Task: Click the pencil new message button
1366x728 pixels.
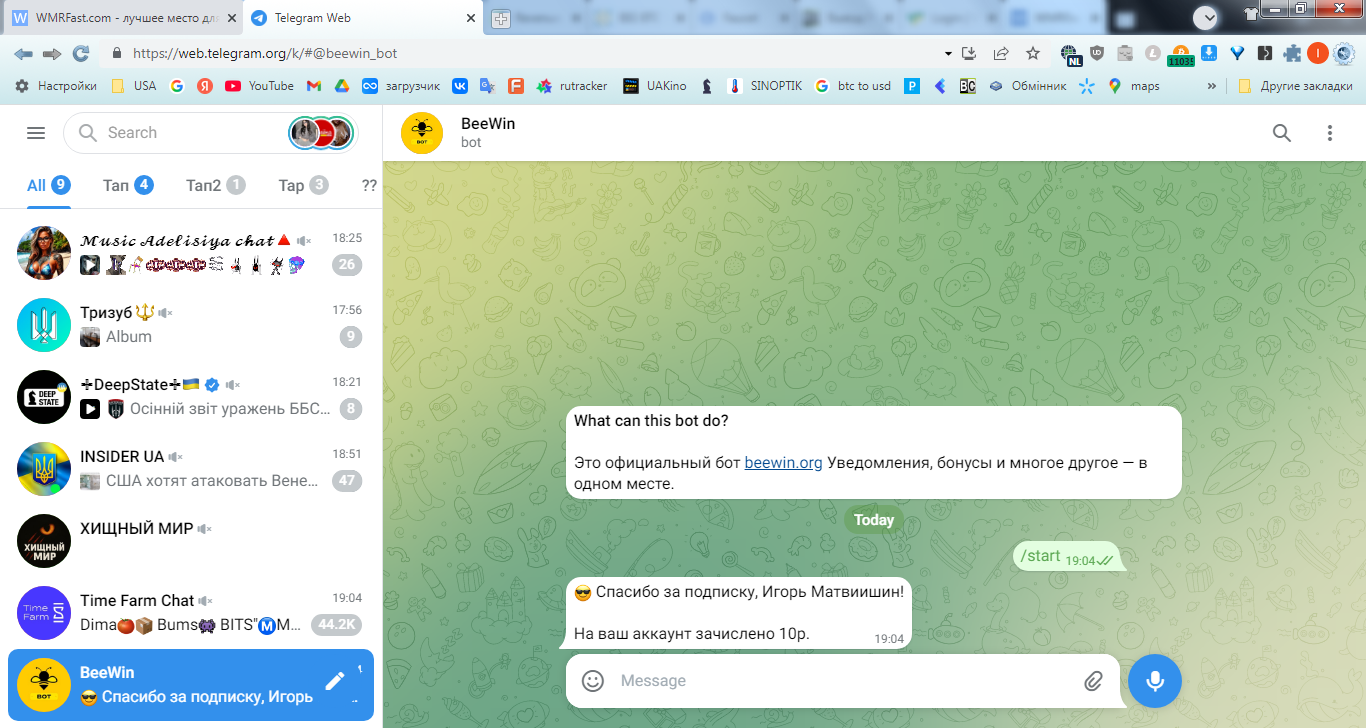Action: 335,681
